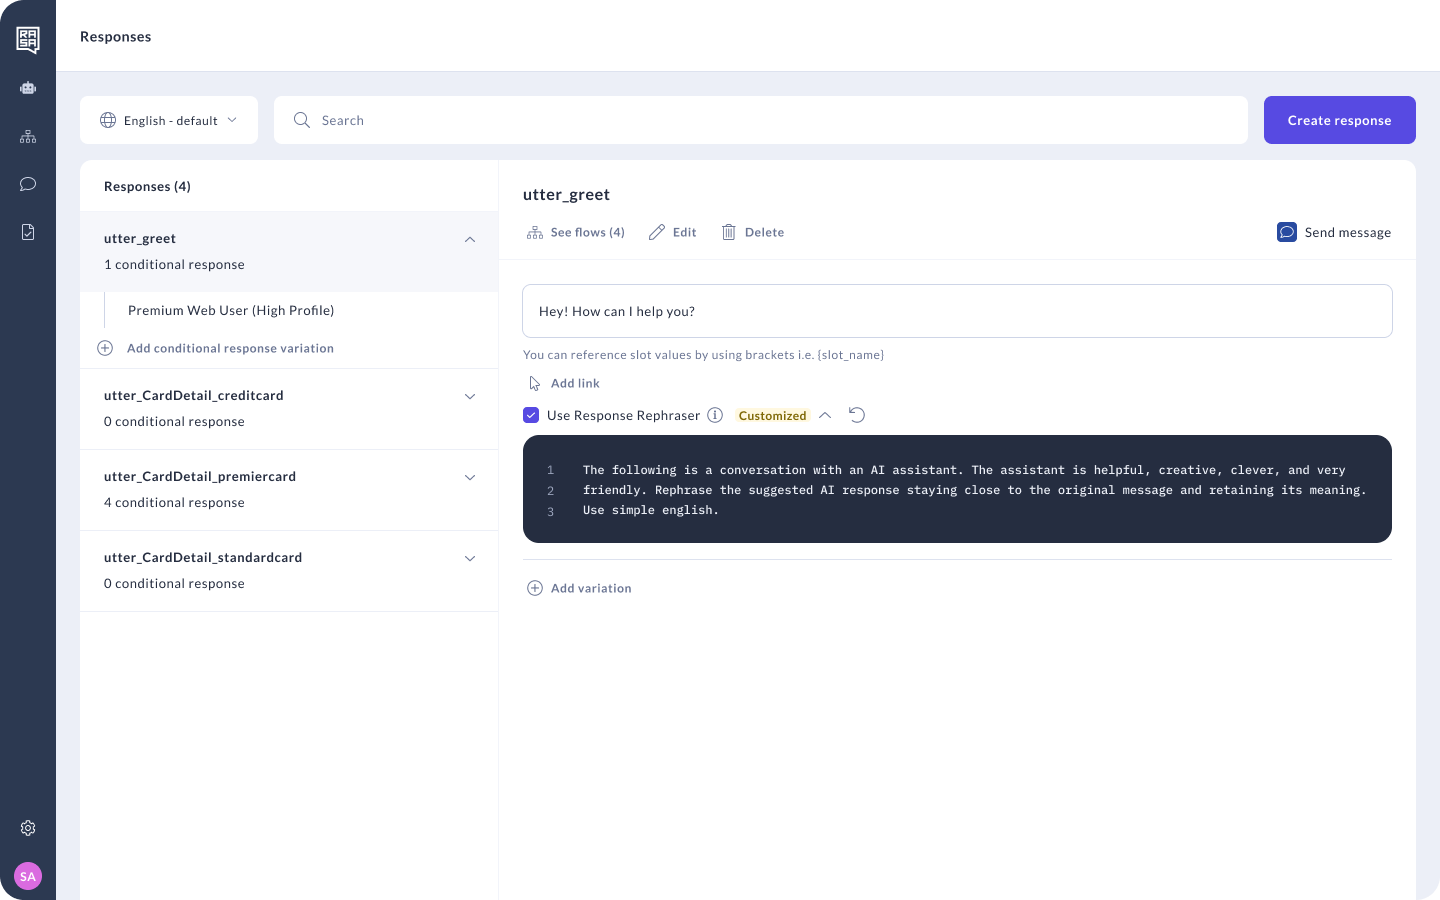
Task: Open settings gear in the sidebar
Action: pyautogui.click(x=28, y=828)
